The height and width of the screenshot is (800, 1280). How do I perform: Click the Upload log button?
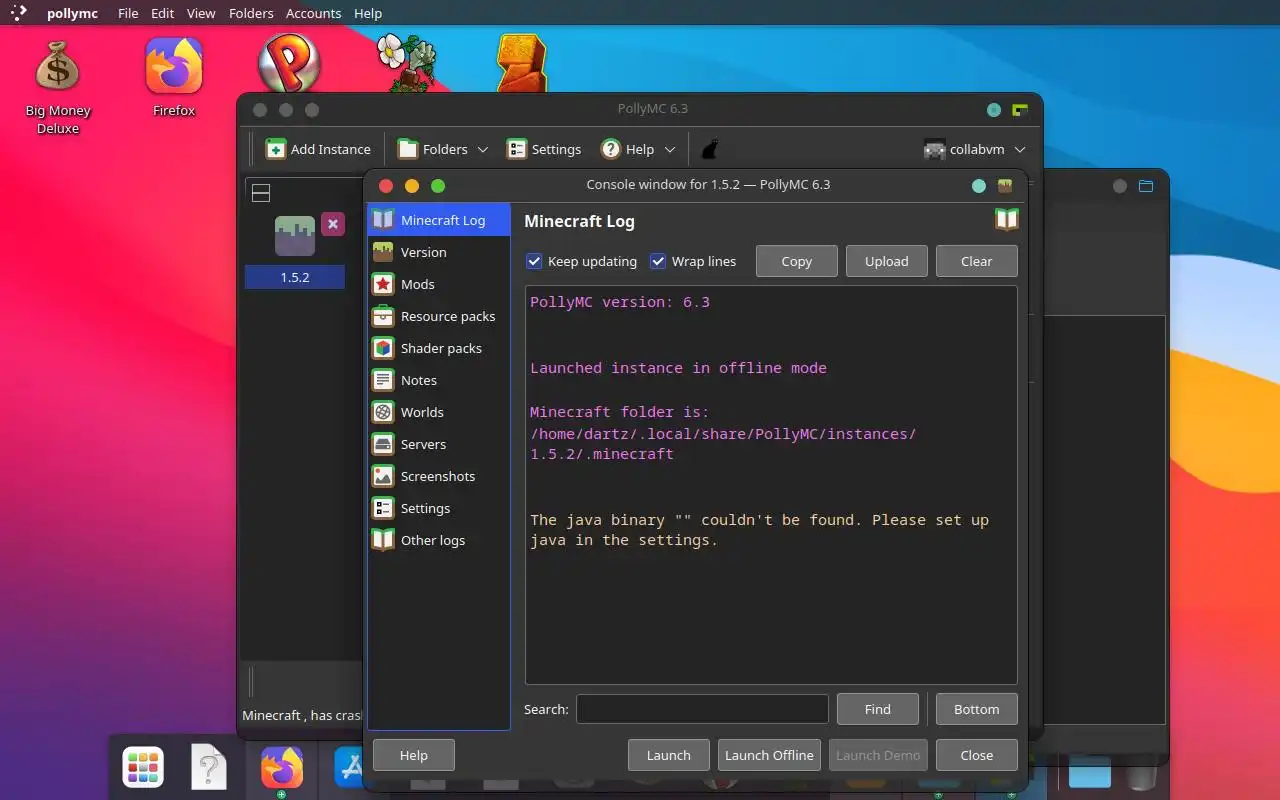pyautogui.click(x=887, y=261)
